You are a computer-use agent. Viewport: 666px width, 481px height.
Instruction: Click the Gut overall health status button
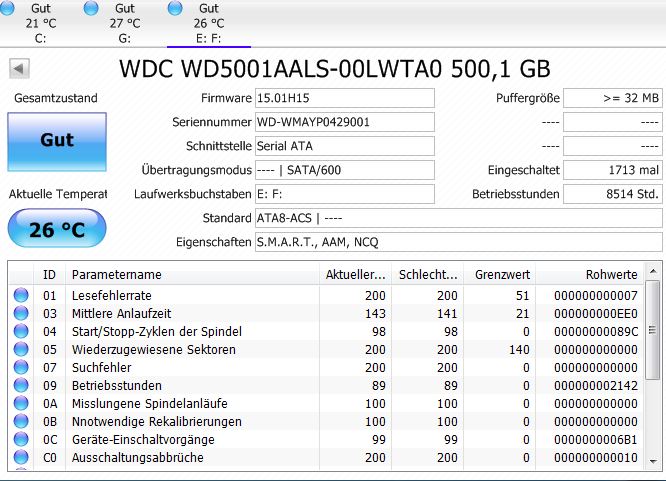57,142
